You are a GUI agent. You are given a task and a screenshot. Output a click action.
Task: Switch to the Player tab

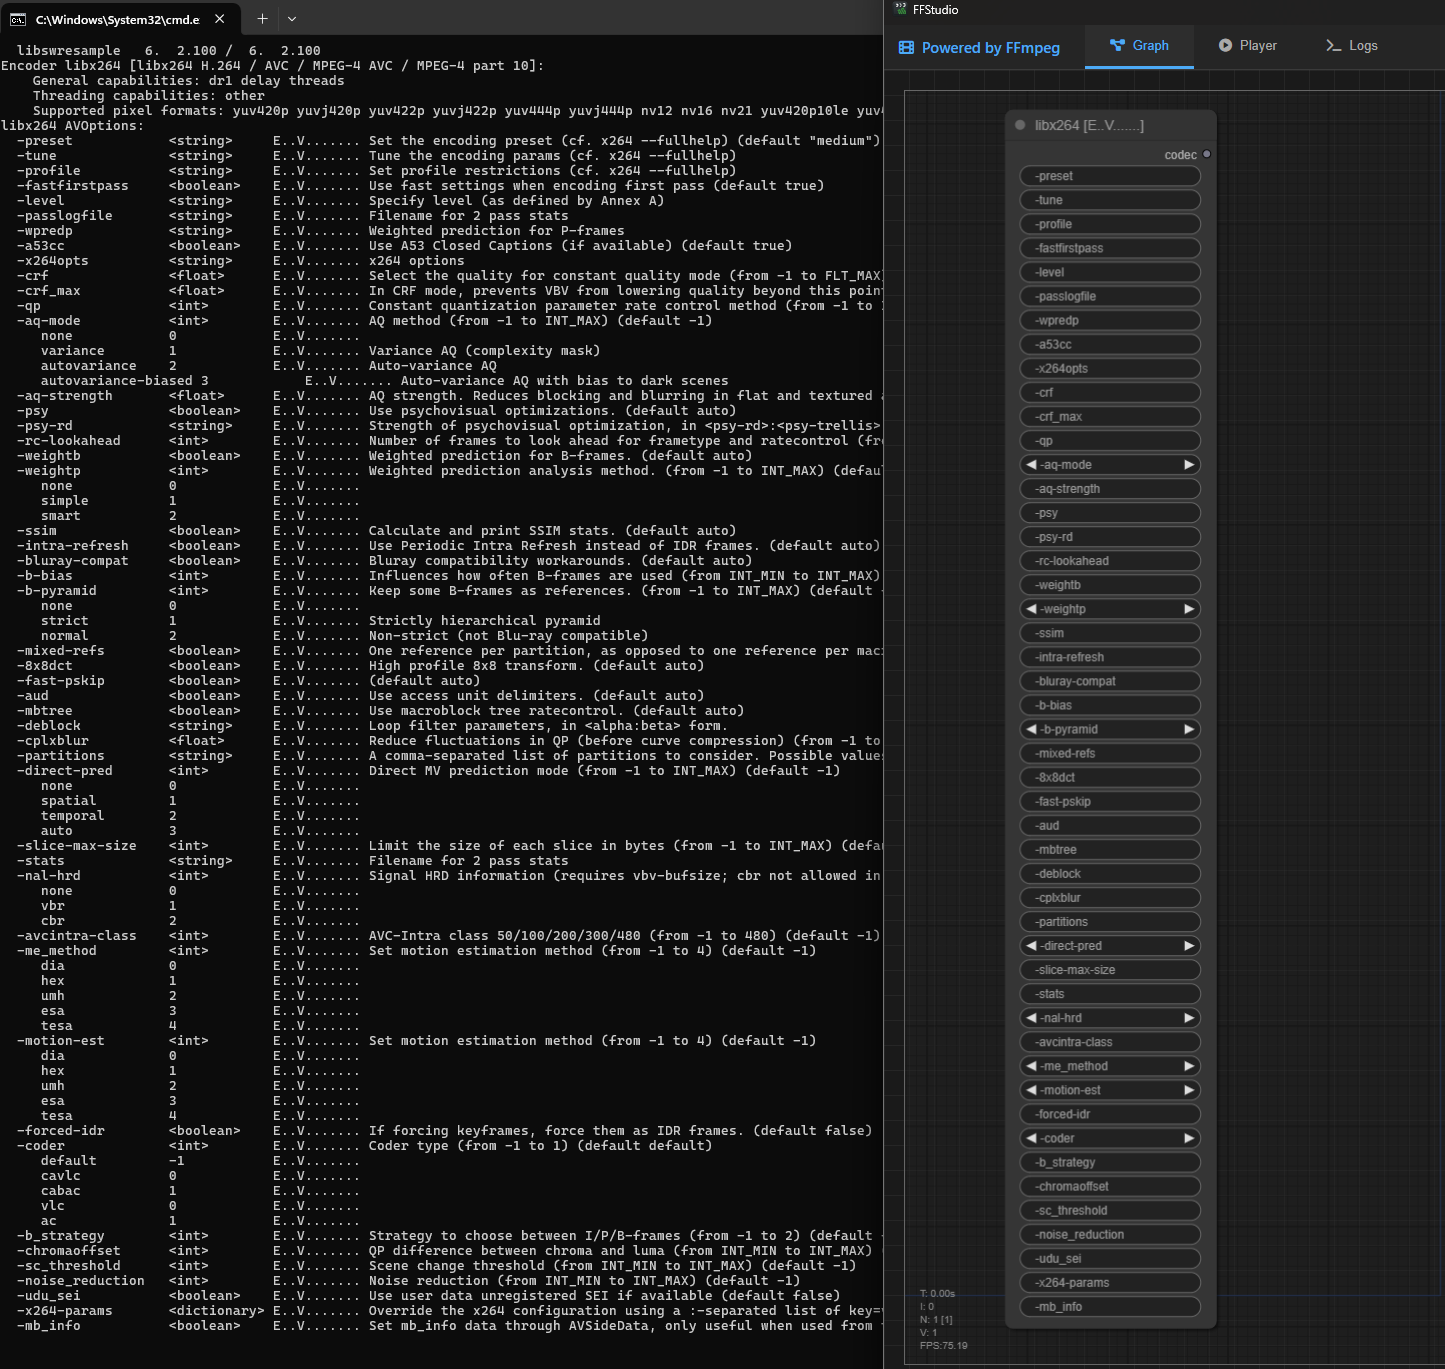(1248, 46)
